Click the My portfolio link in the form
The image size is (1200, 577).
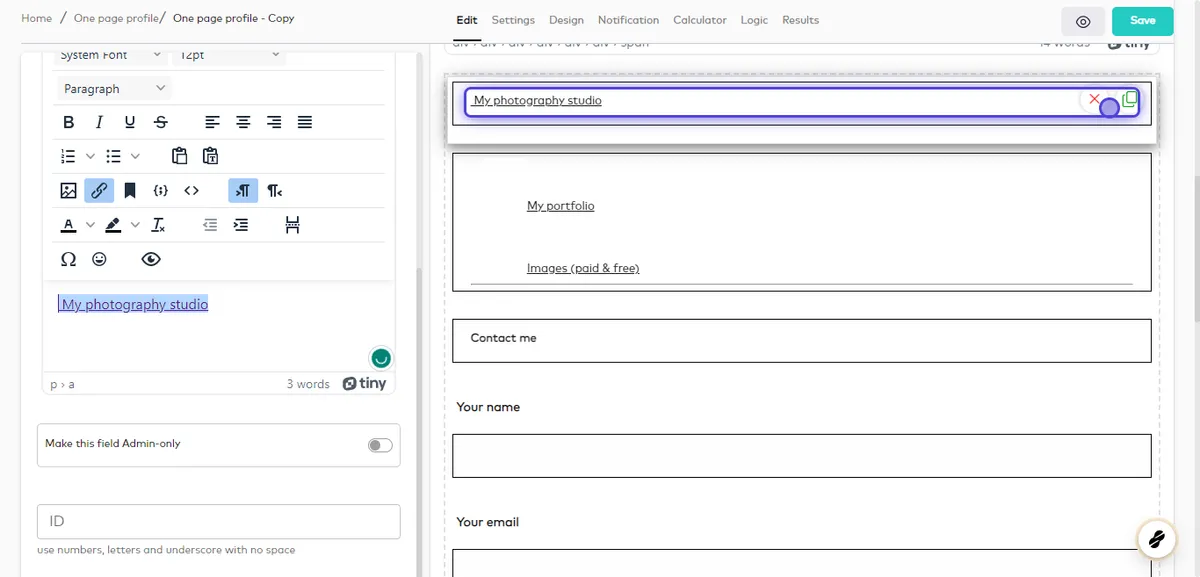(x=560, y=206)
